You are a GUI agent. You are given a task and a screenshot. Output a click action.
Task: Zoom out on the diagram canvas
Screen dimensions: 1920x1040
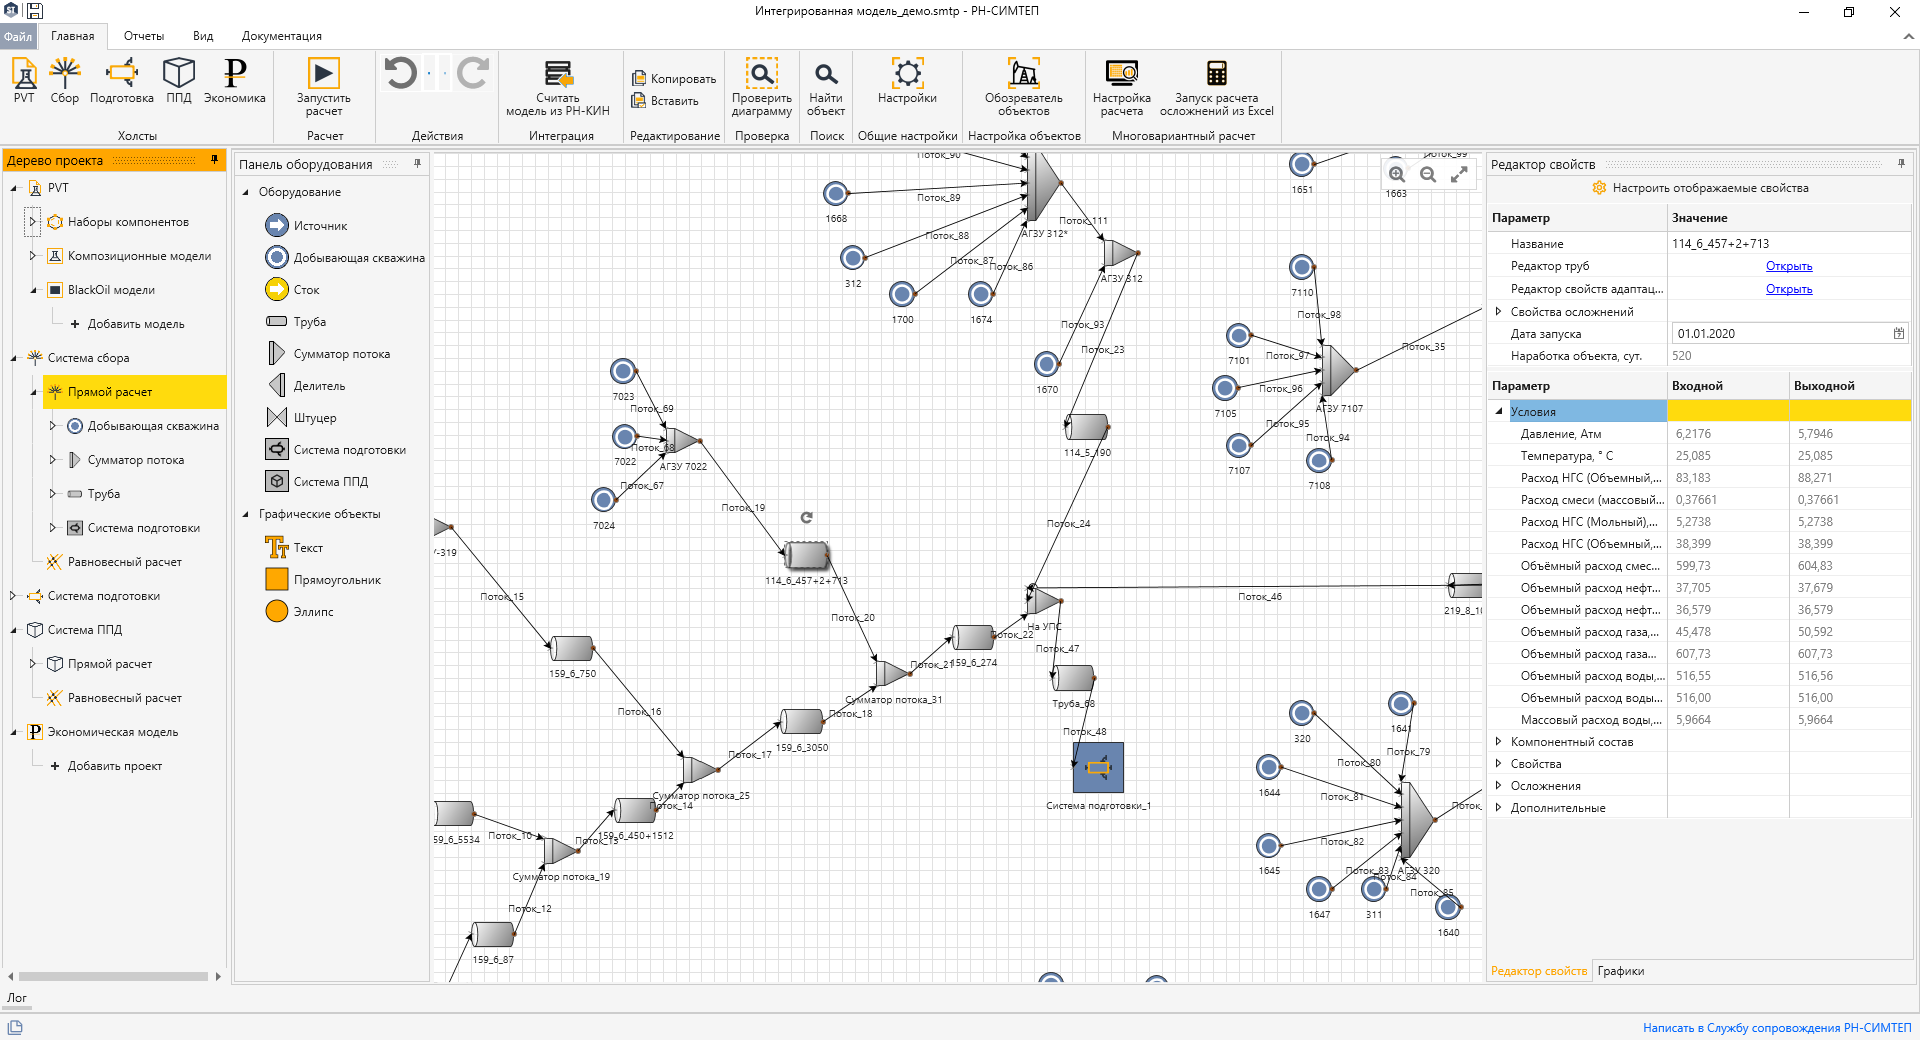(1428, 174)
